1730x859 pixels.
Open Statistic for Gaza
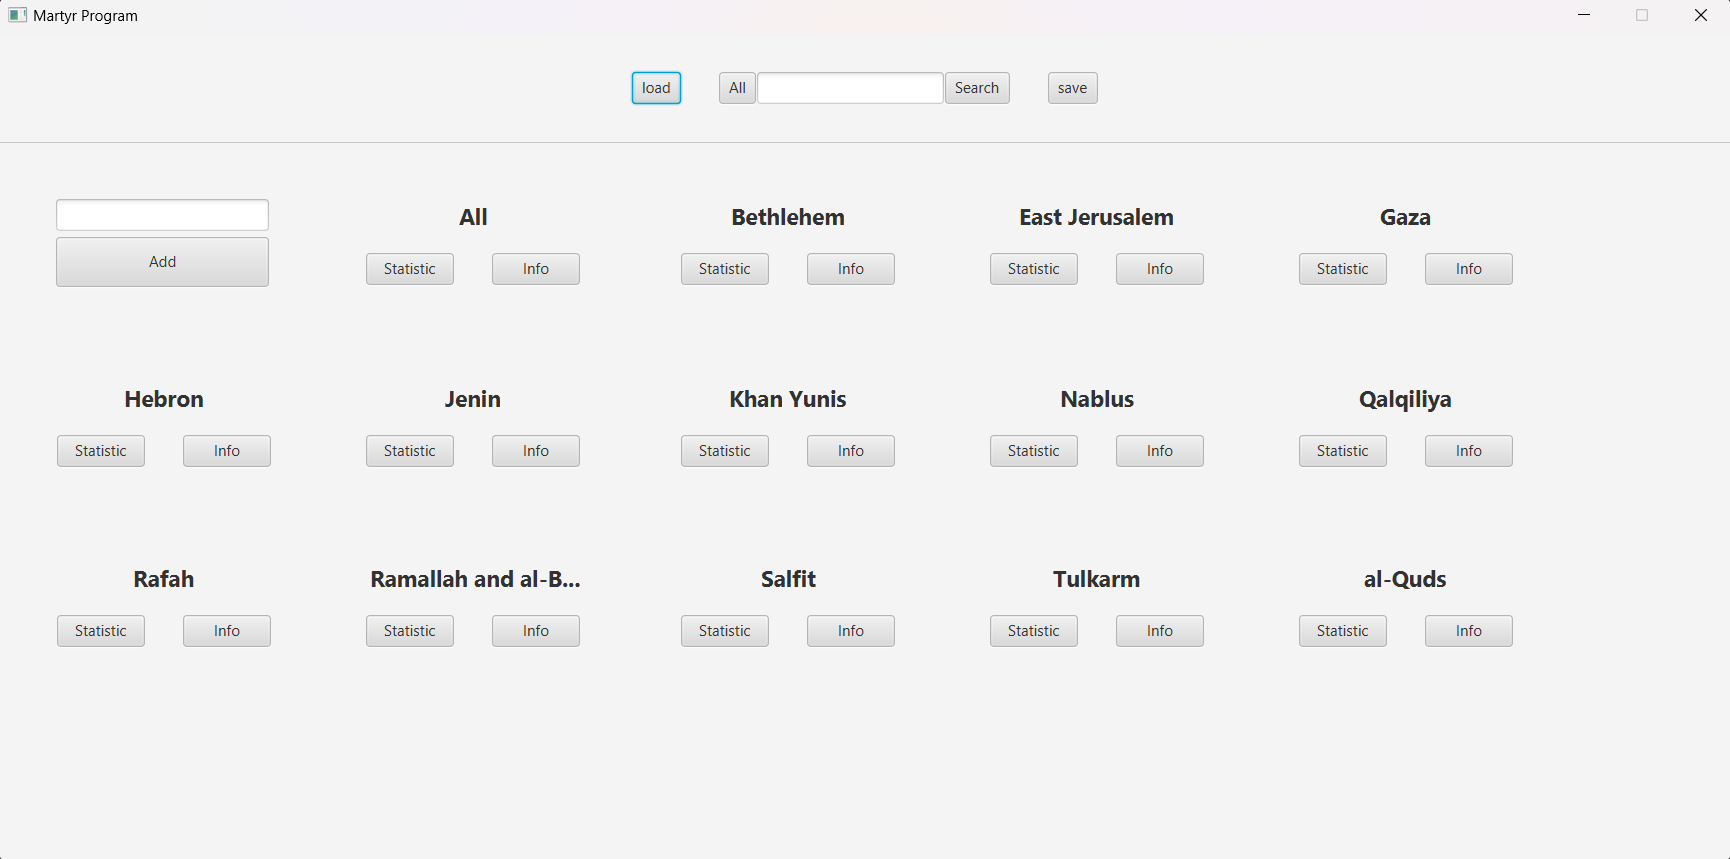click(x=1343, y=269)
